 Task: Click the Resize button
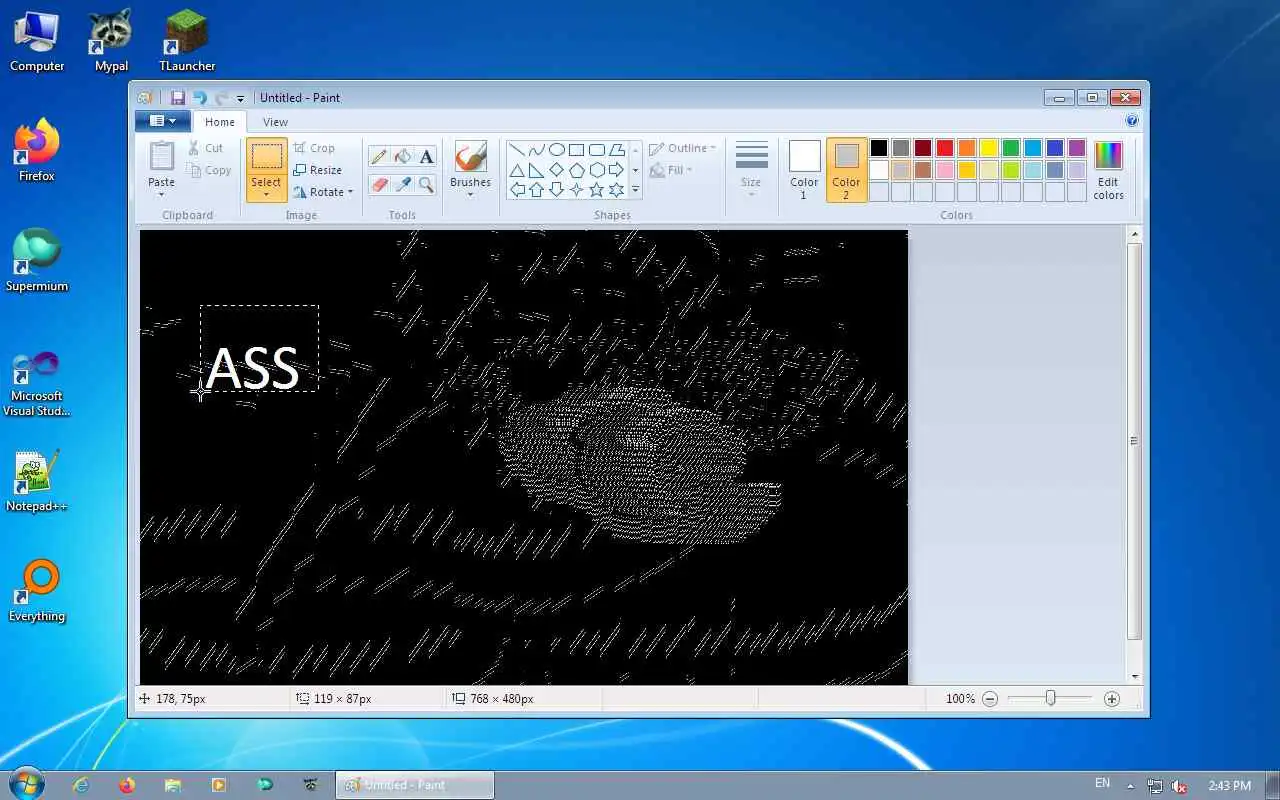[318, 170]
